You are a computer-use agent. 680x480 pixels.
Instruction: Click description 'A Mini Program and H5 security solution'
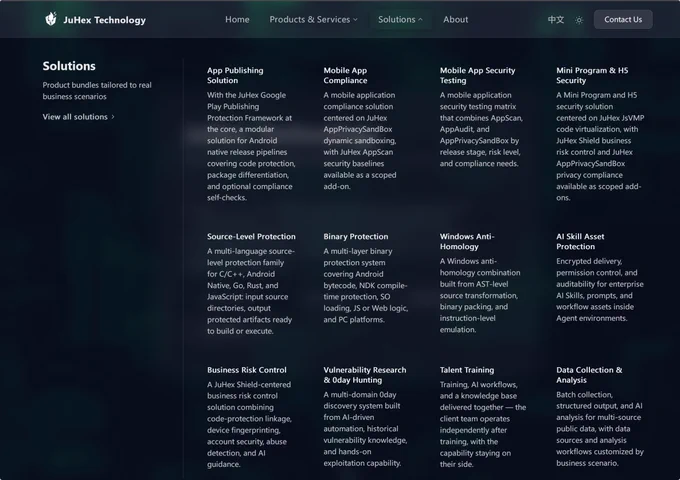coord(600,146)
